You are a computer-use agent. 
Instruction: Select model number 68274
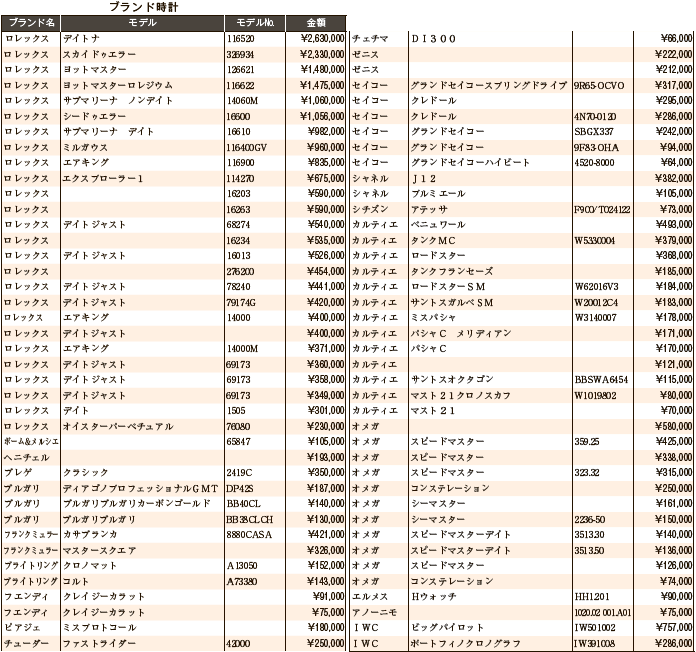coord(238,225)
